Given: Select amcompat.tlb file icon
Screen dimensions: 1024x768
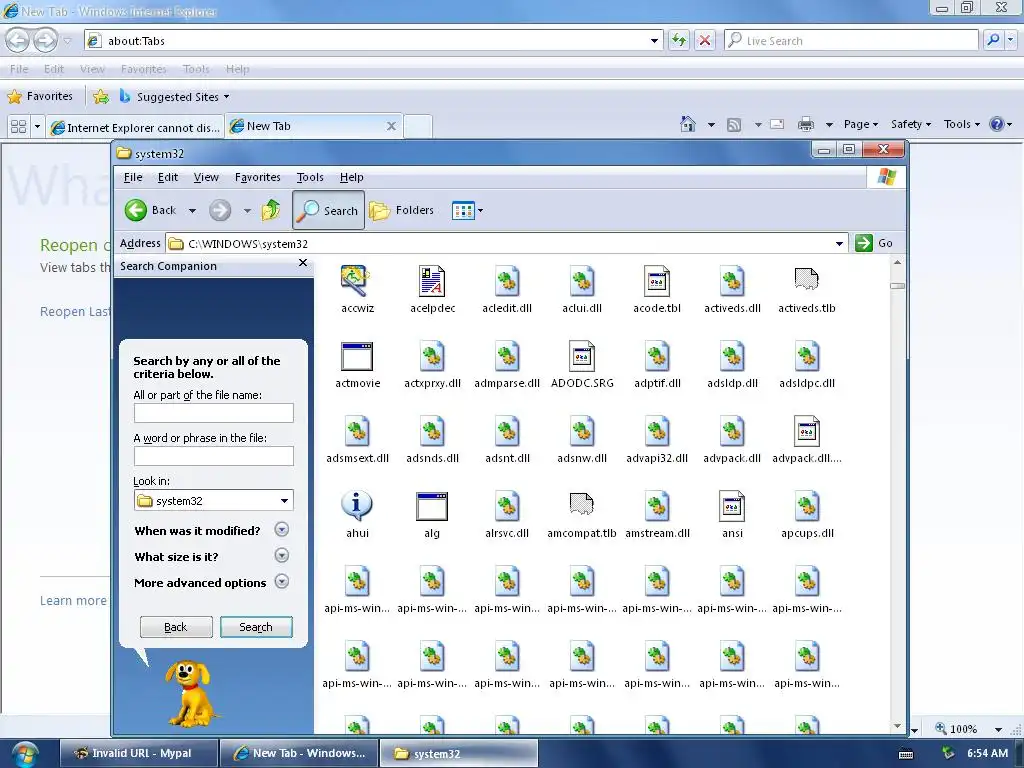Looking at the screenshot, I should click(x=581, y=504).
